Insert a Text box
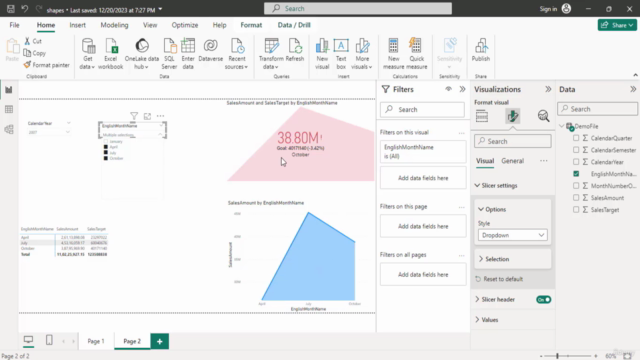Image resolution: width=640 pixels, height=360 pixels. [x=341, y=54]
